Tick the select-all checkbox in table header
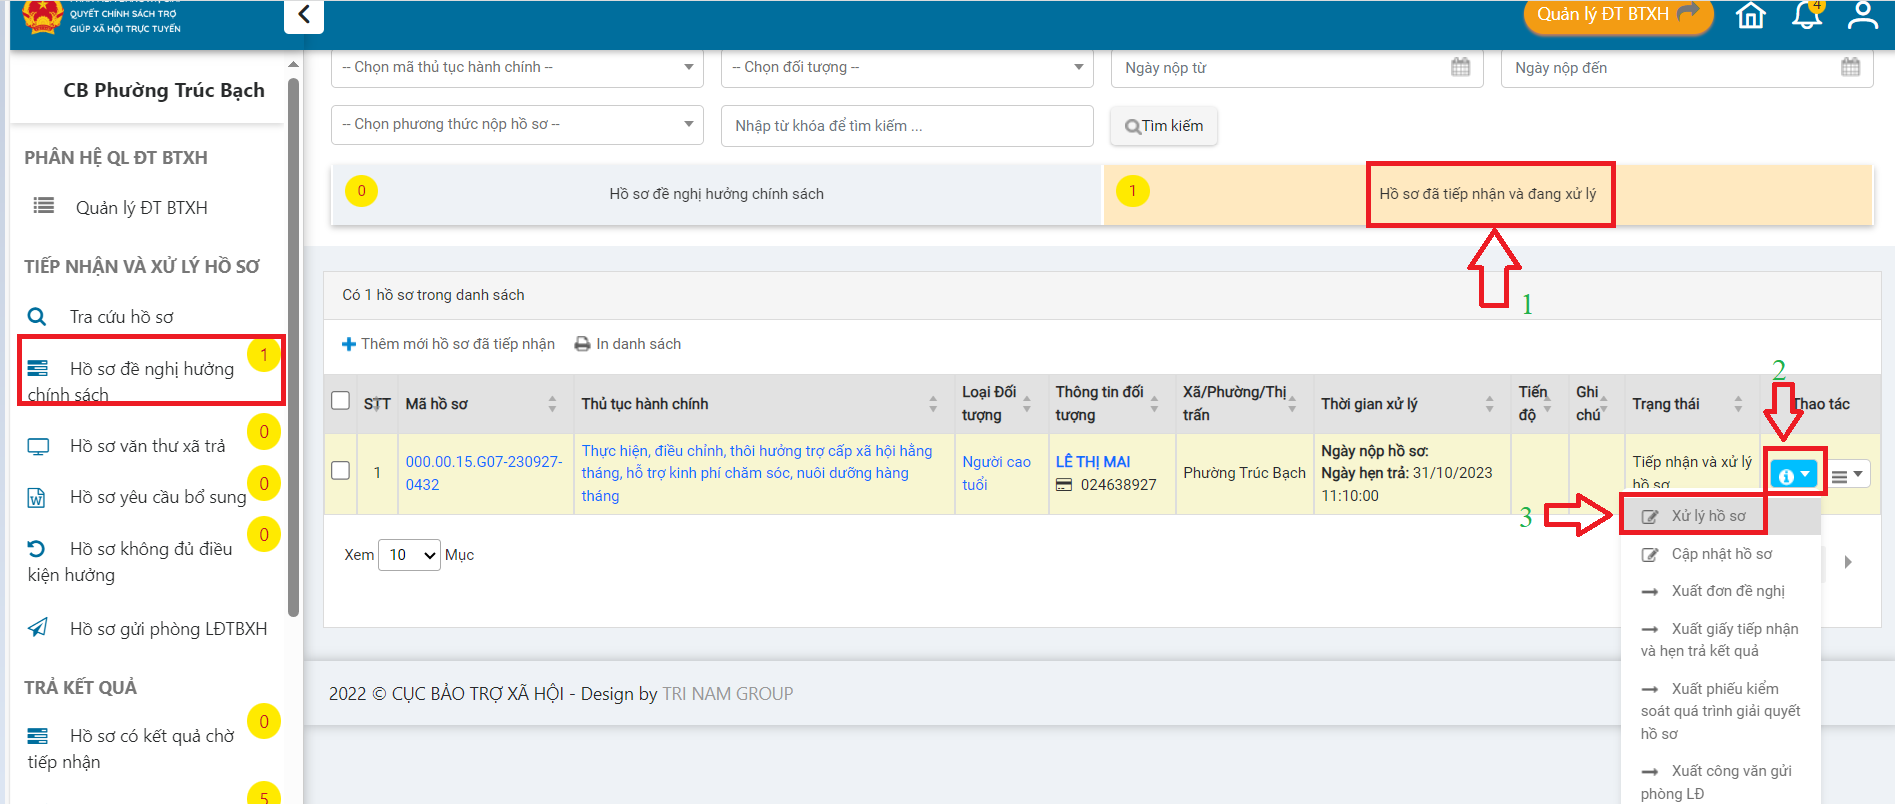The image size is (1895, 804). coord(340,401)
